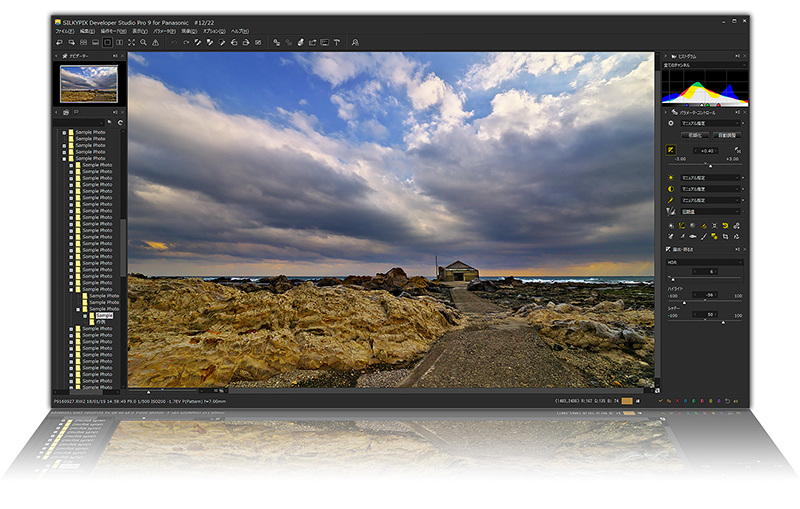Click the fish-shaped color controller icon
Screen dimensions: 800x509
click(692, 236)
